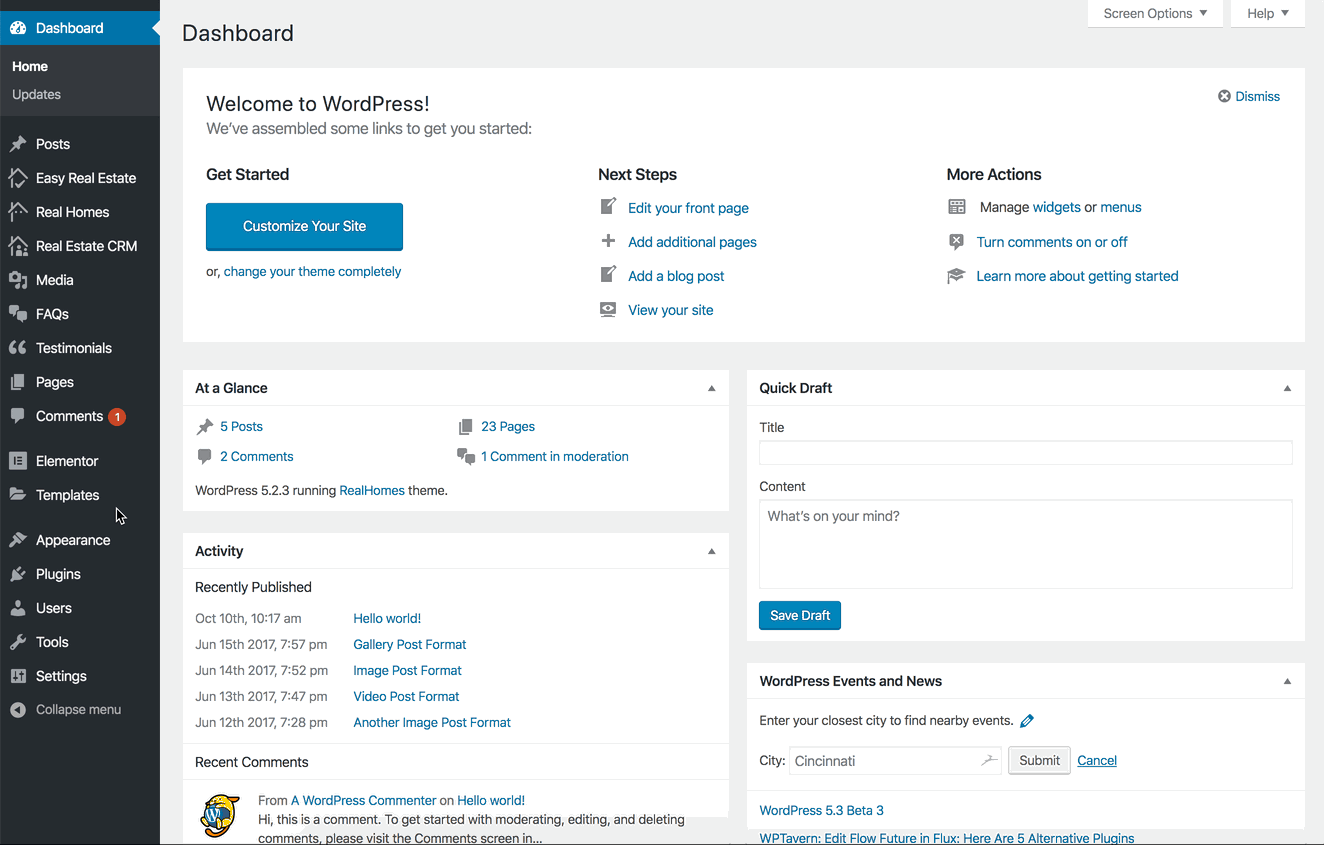The width and height of the screenshot is (1324, 845).
Task: Click the Dashboard gauge icon in sidebar
Action: click(18, 28)
